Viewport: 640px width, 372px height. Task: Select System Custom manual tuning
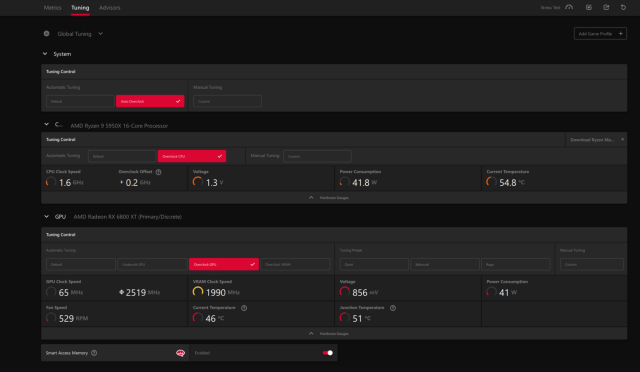point(227,101)
